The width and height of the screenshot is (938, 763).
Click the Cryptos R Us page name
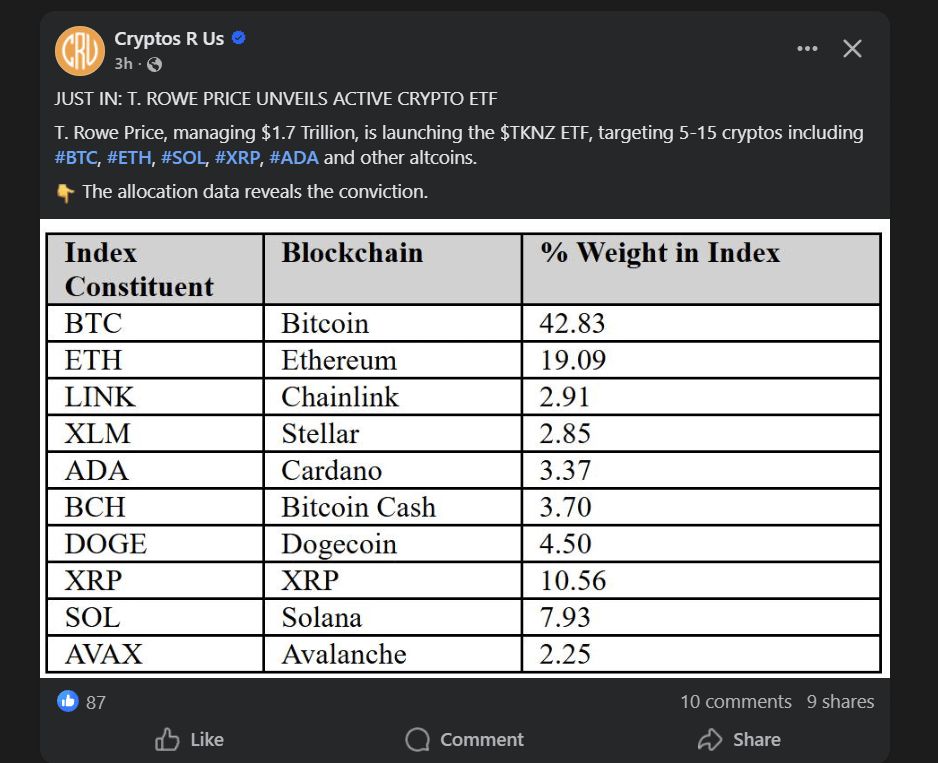(x=169, y=39)
